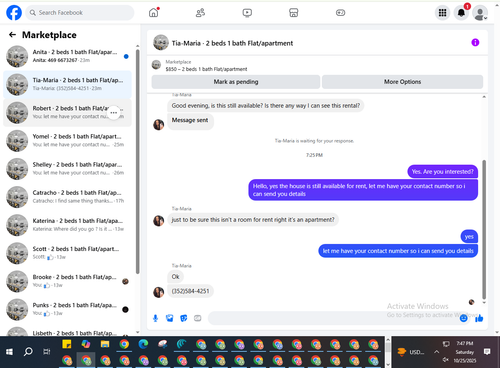Image resolution: width=500 pixels, height=368 pixels.
Task: Open Sticky Notes from the taskbar
Action: [67, 344]
